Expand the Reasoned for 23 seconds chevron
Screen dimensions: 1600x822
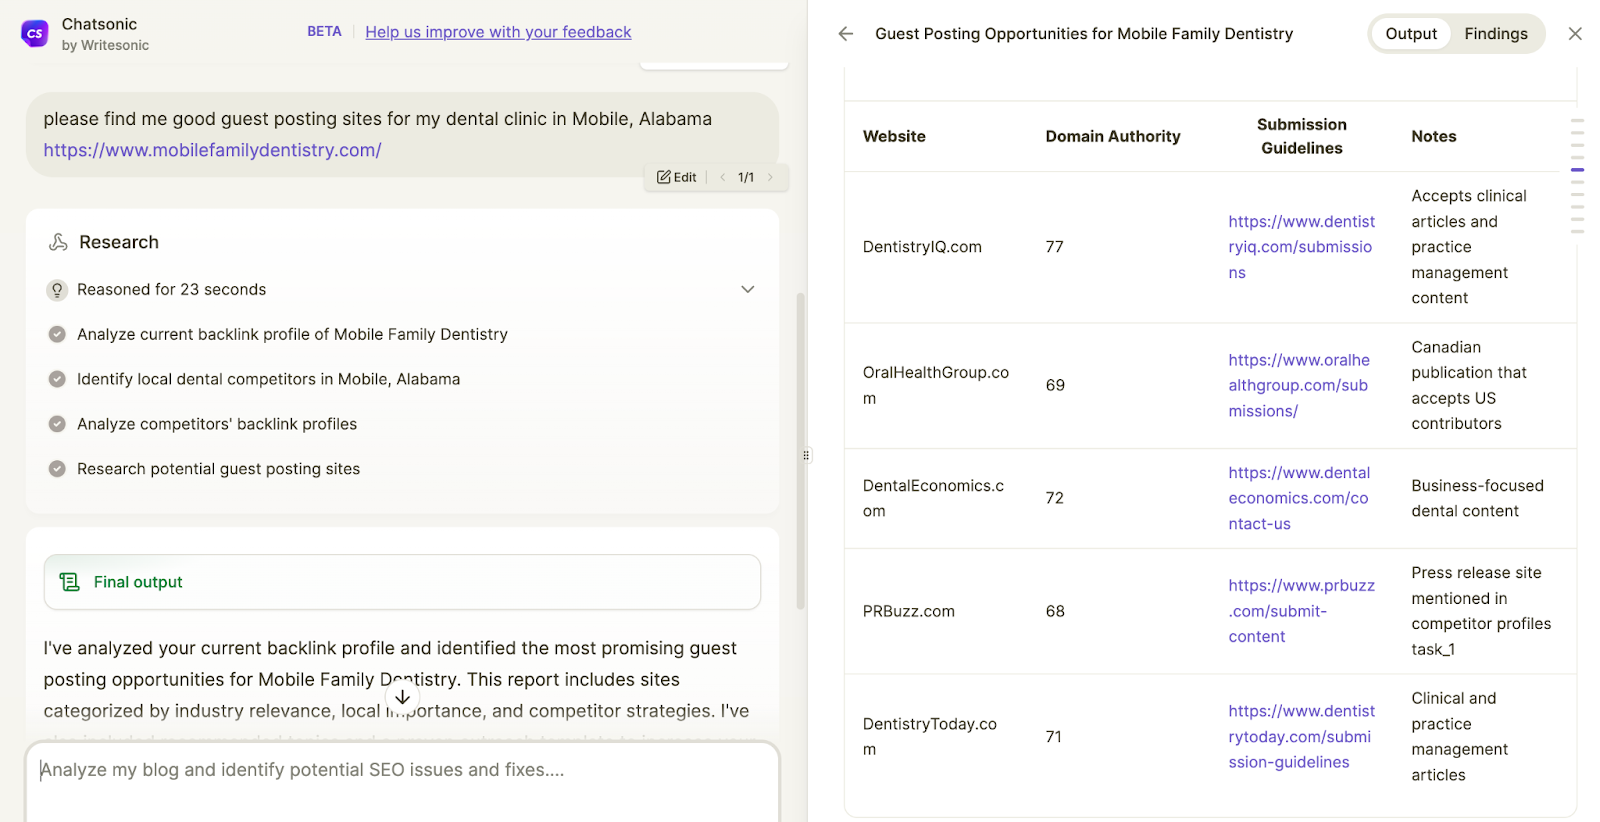[x=747, y=290]
